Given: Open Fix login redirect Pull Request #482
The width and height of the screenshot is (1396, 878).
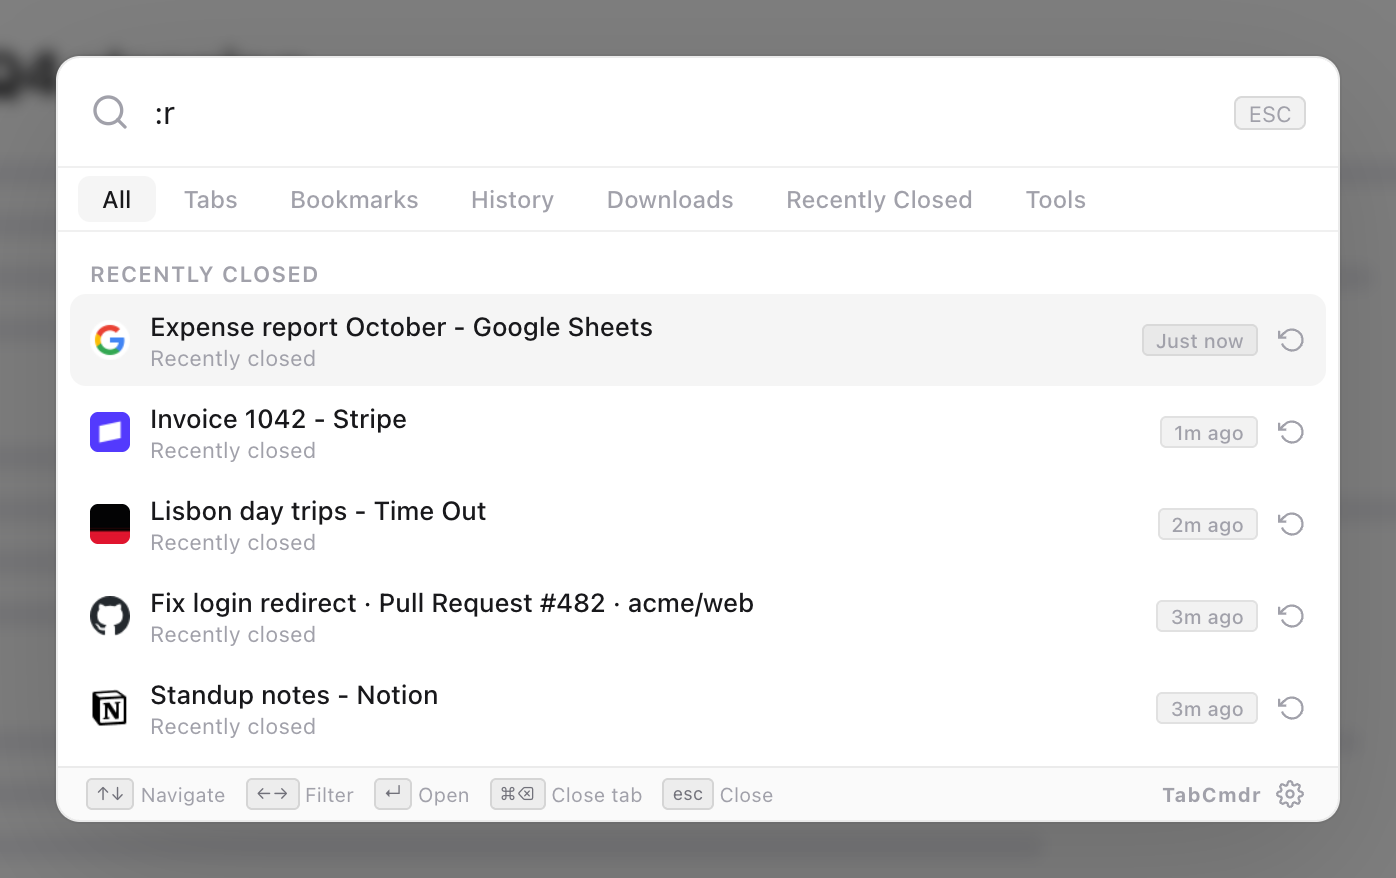Looking at the screenshot, I should [698, 616].
